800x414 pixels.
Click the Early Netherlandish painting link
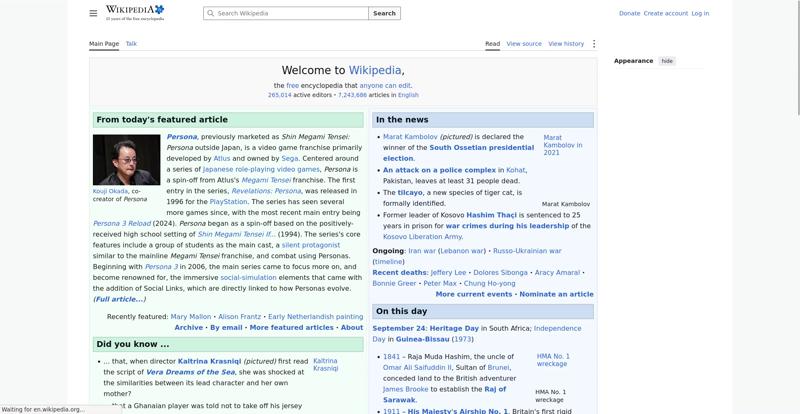[x=315, y=316]
